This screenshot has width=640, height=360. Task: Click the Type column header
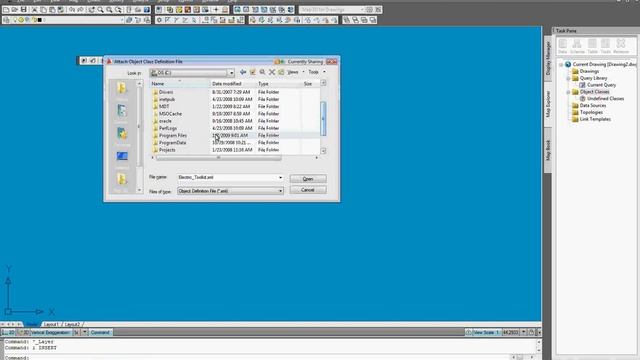coord(279,84)
